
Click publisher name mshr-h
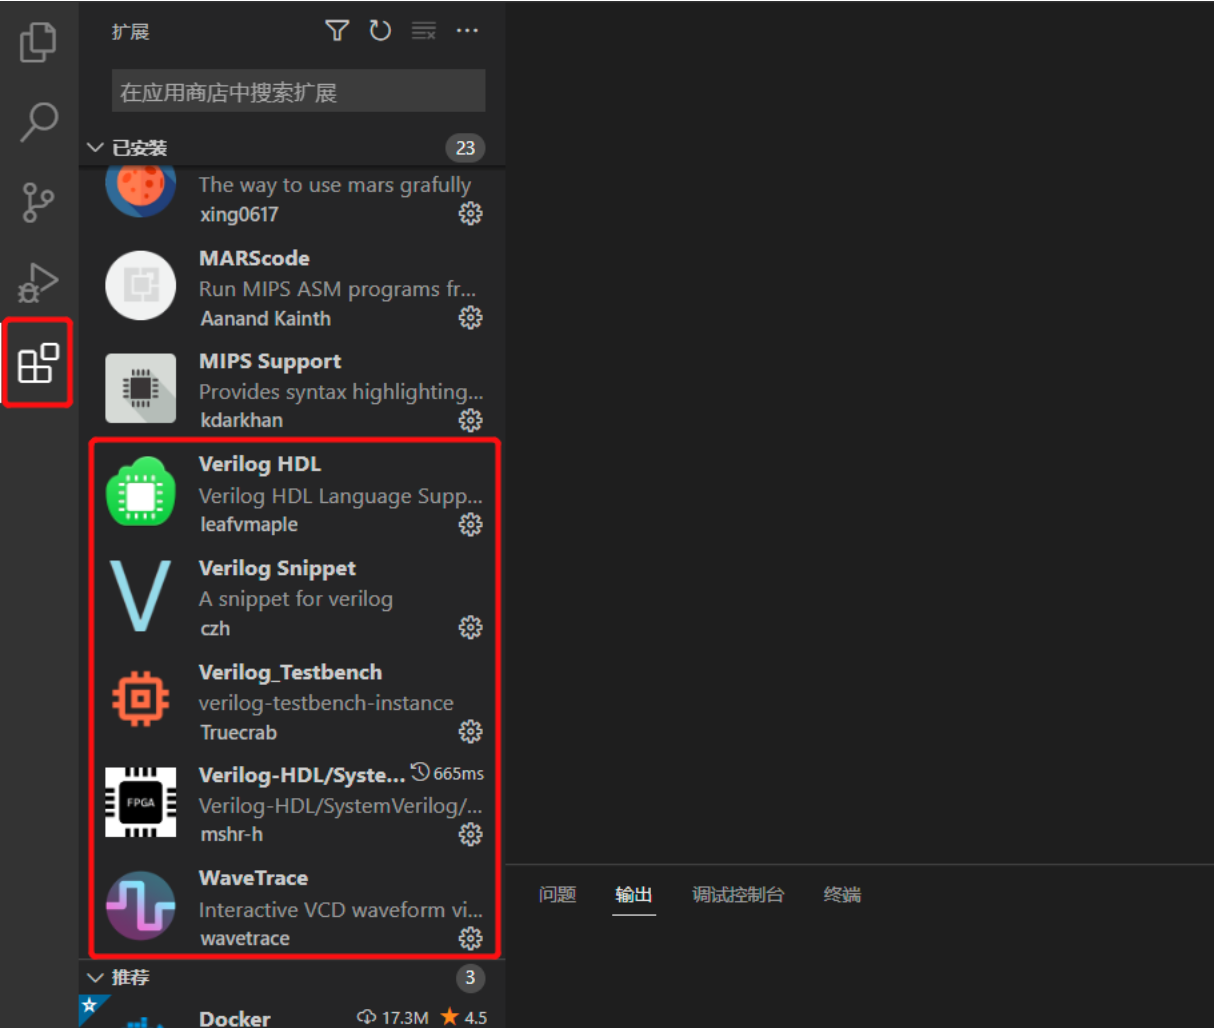click(231, 834)
